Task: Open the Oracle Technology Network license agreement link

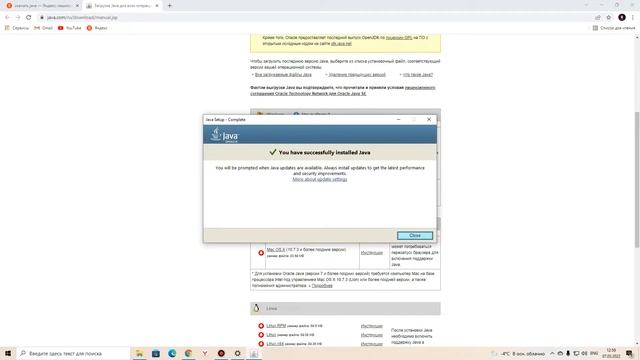Action: tap(343, 91)
